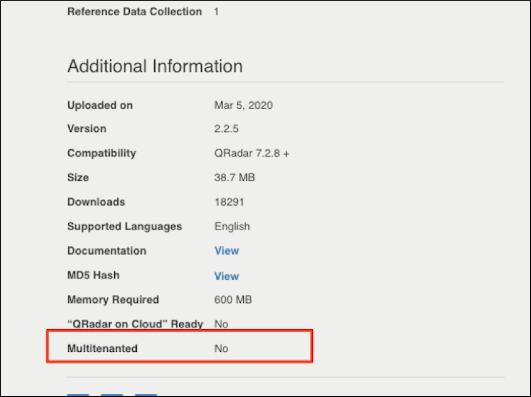The width and height of the screenshot is (531, 397).
Task: Select the Supported Languages value English
Action: (x=232, y=226)
